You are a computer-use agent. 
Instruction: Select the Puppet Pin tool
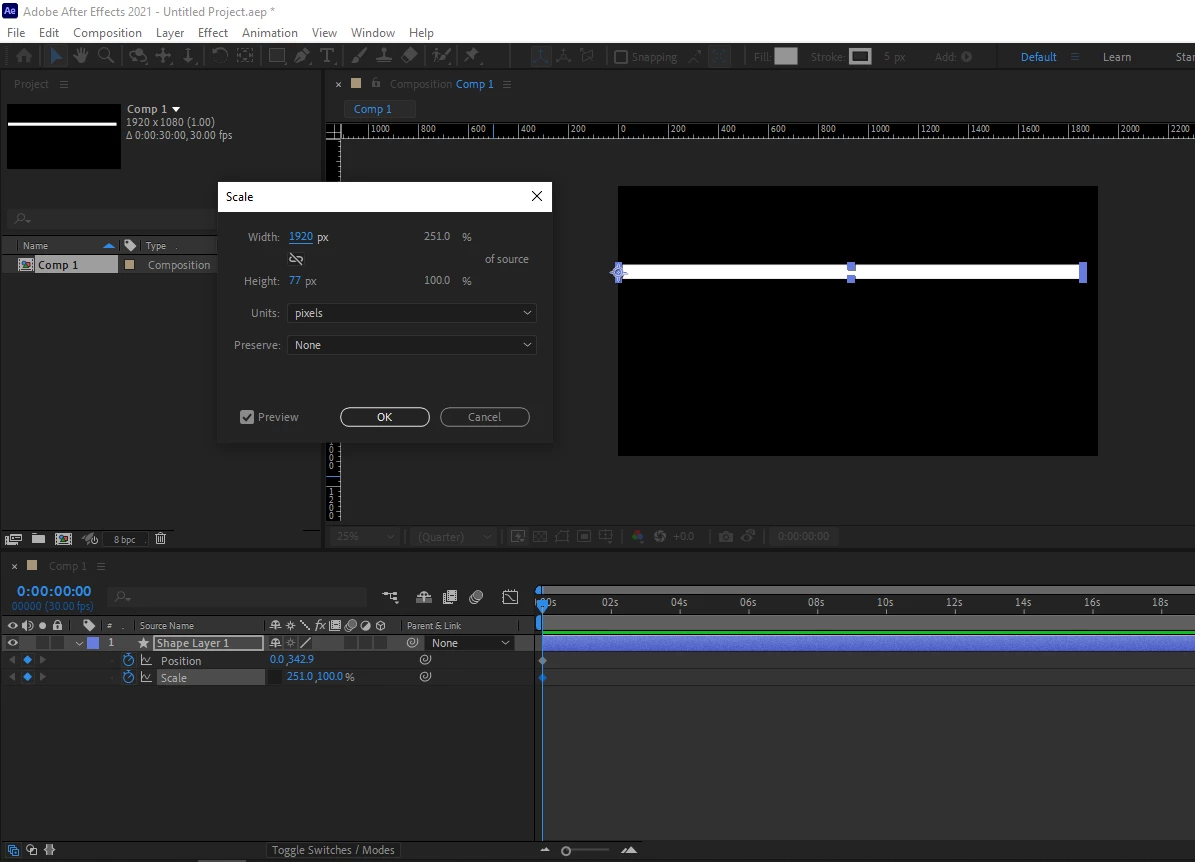click(472, 56)
